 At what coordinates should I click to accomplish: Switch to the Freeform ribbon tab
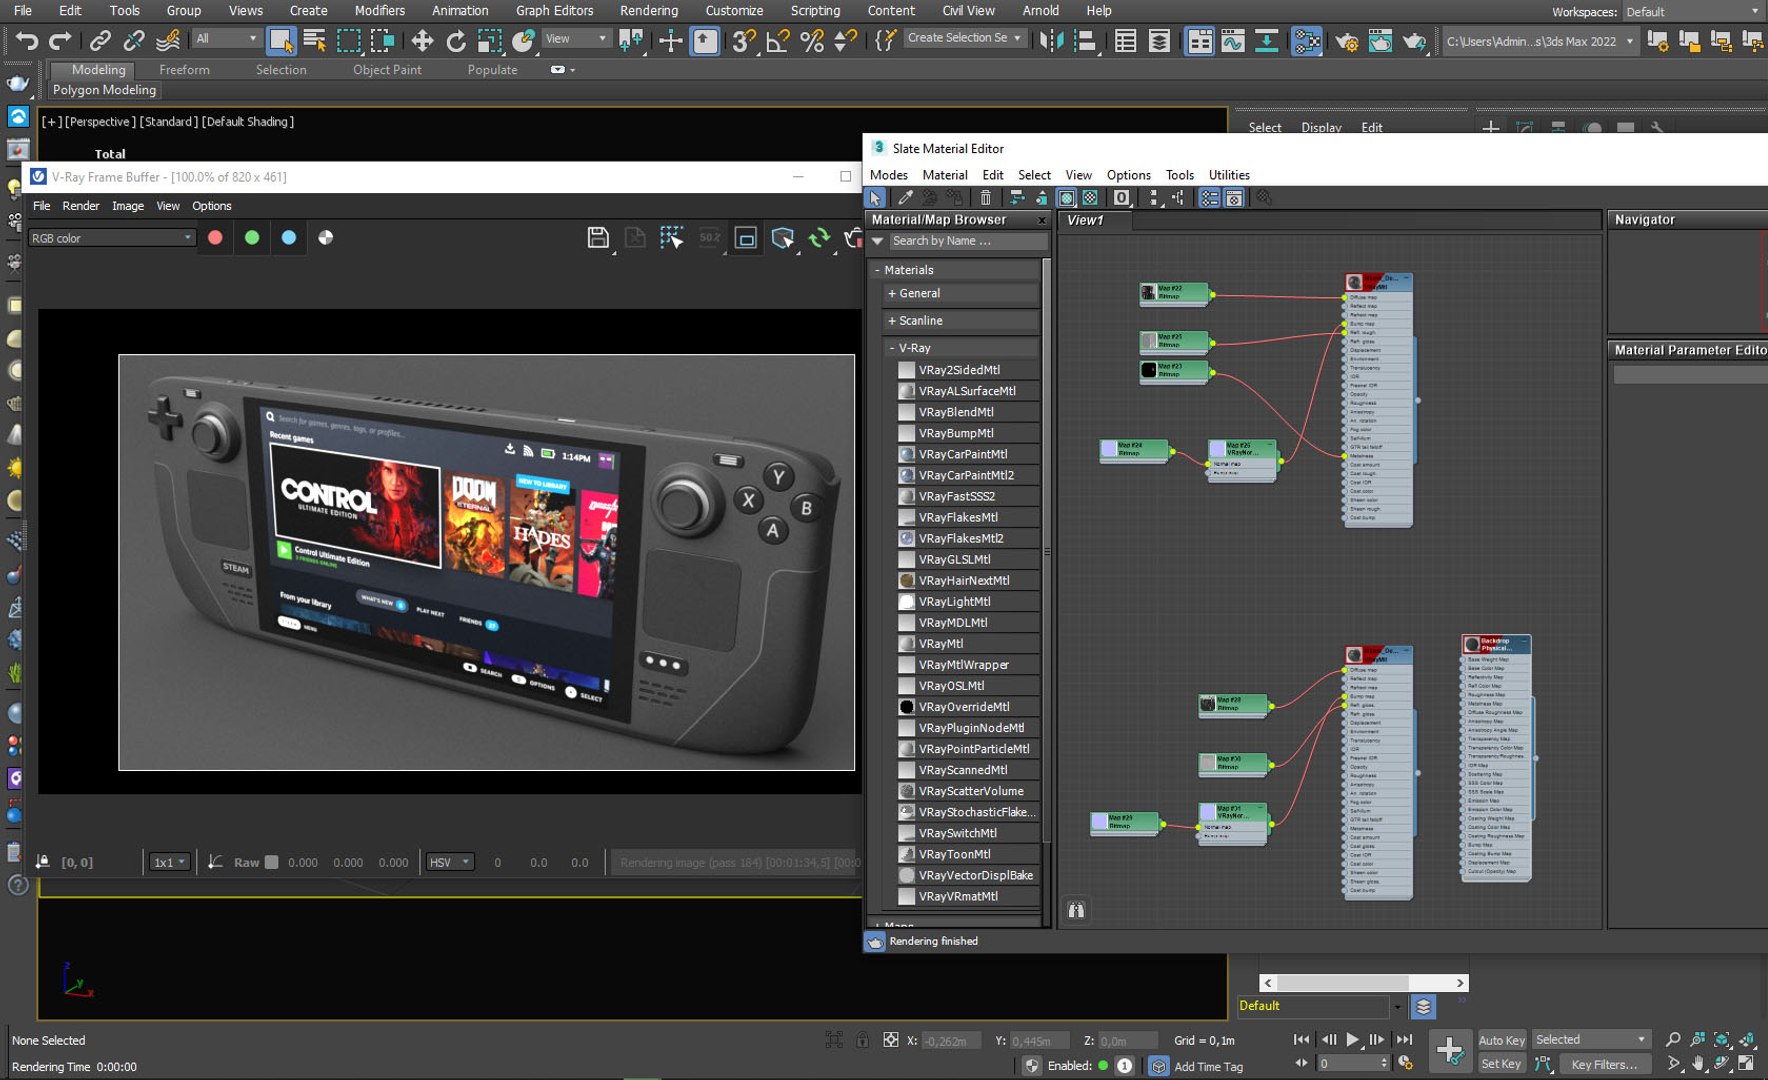click(184, 70)
